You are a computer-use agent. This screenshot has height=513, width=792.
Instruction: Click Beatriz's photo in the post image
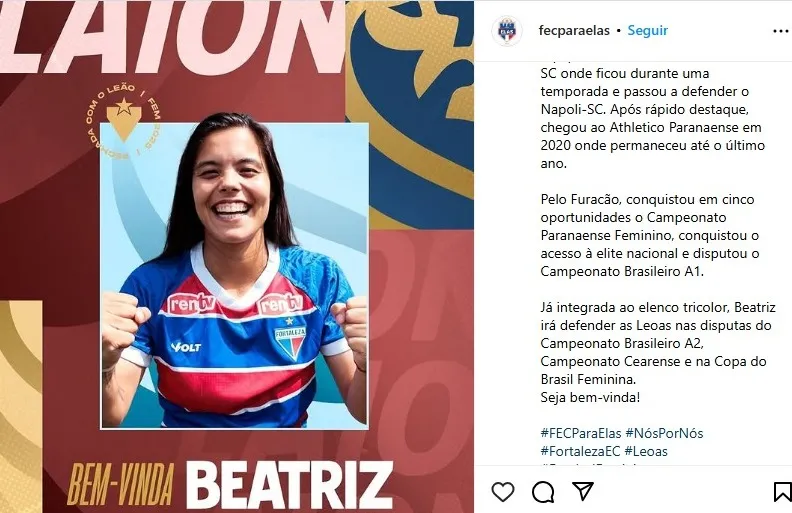point(234,276)
